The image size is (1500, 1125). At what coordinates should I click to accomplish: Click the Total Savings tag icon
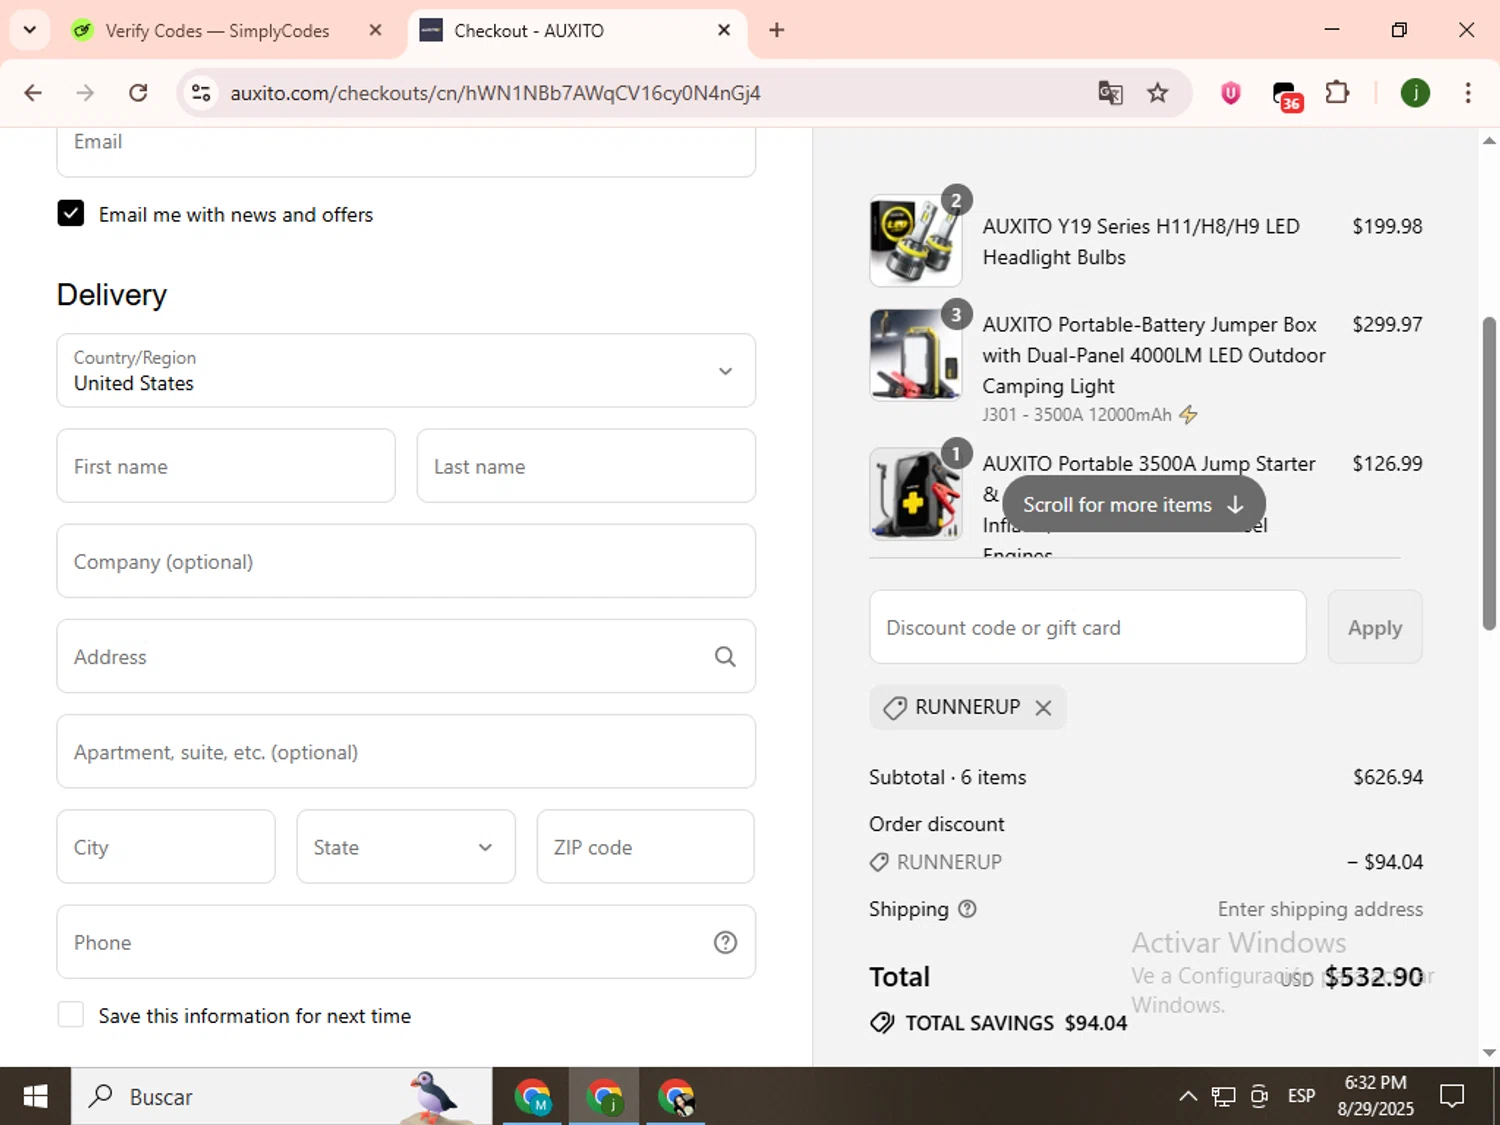(882, 1022)
